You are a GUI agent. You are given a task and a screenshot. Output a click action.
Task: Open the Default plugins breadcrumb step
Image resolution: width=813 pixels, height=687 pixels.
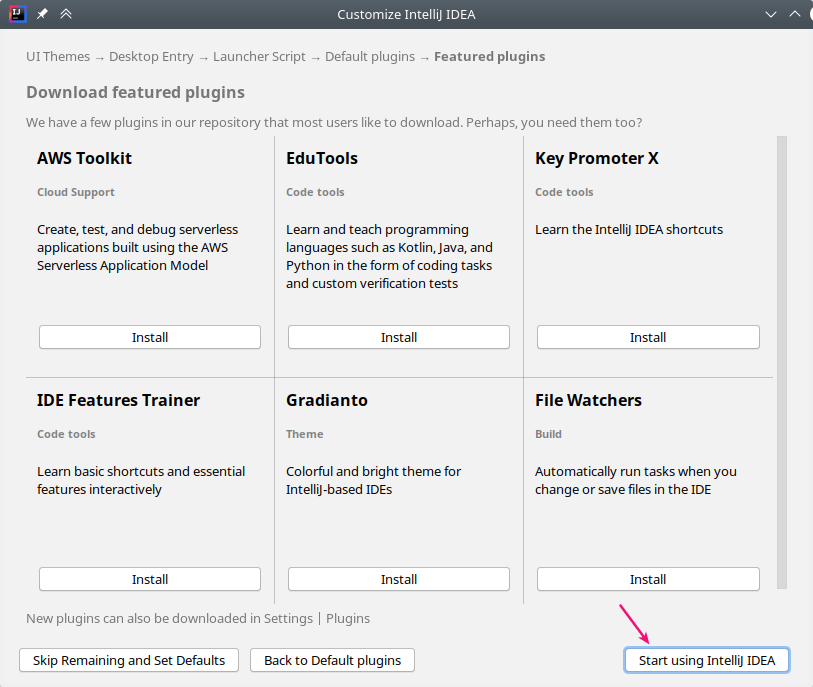coord(370,57)
